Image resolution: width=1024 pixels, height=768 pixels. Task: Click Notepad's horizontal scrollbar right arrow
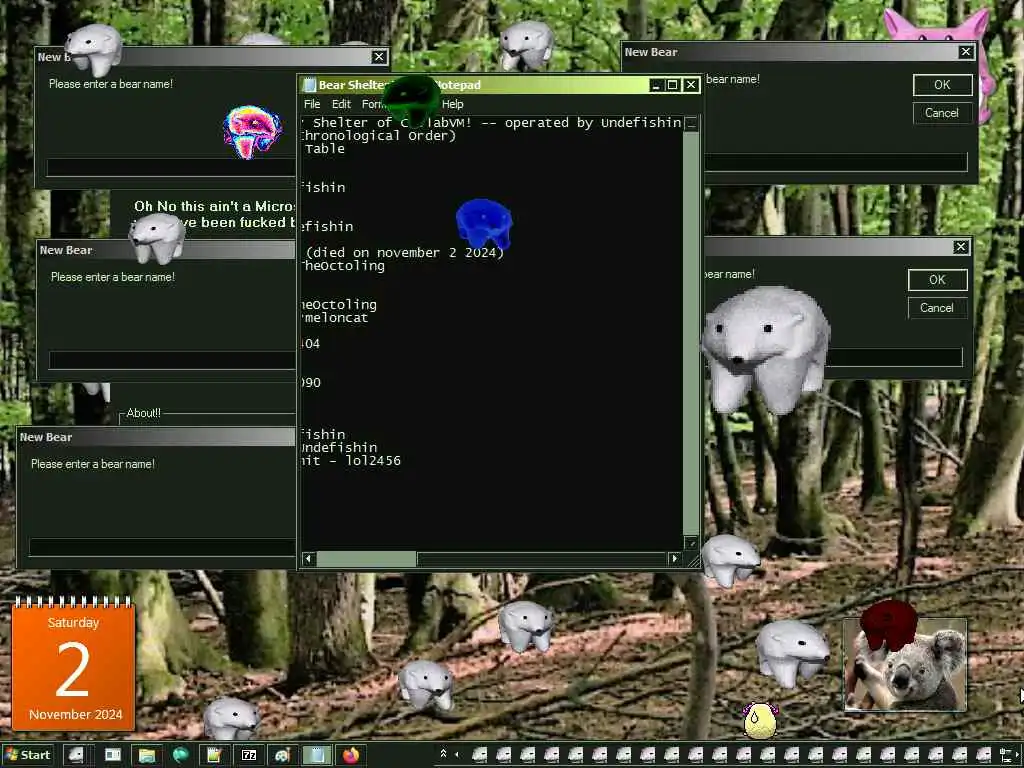click(x=675, y=558)
